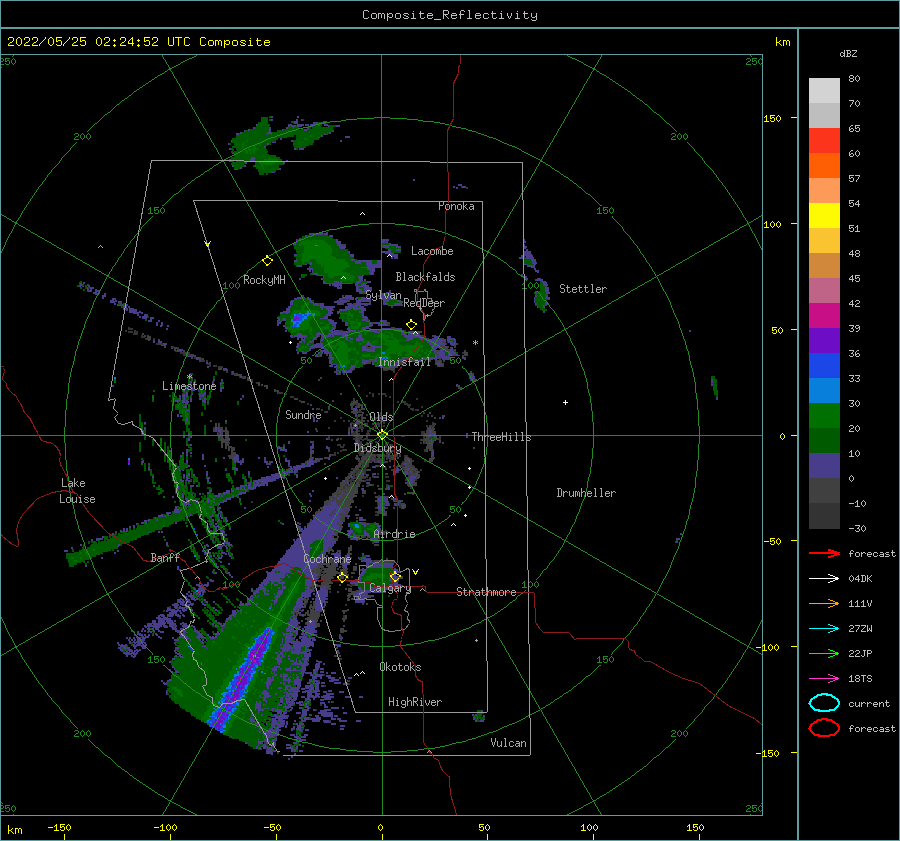Viewport: 900px width, 841px height.
Task: Click the red 60-65 dBZ color swatch
Action: click(x=824, y=141)
